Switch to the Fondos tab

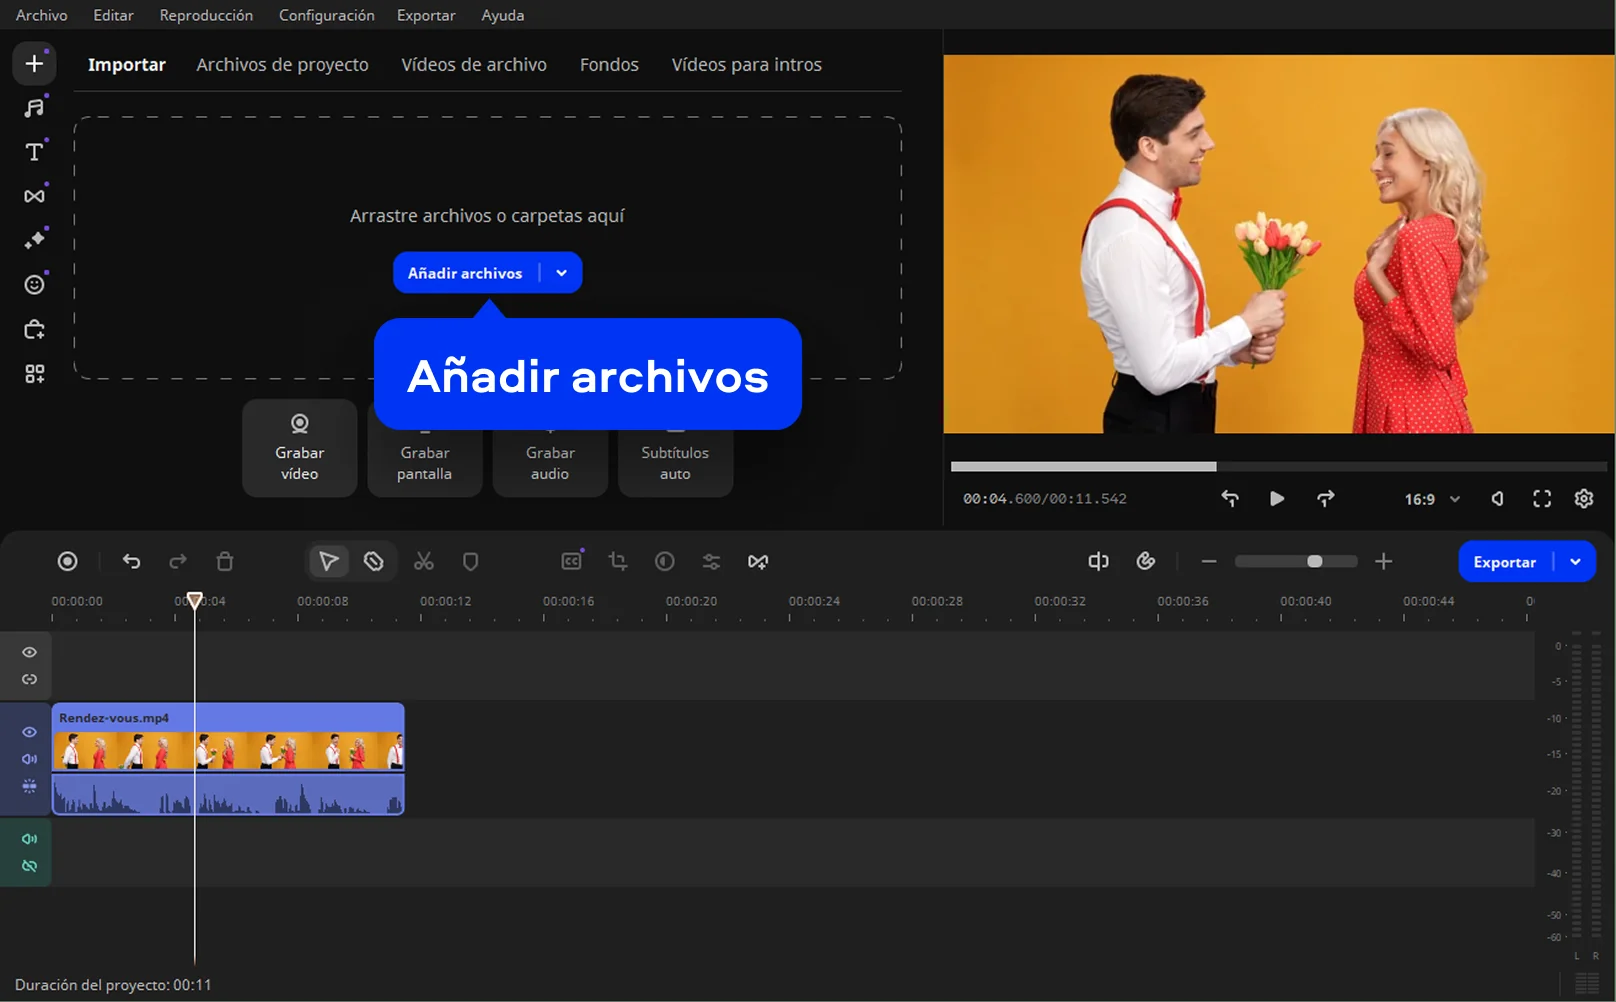609,65
